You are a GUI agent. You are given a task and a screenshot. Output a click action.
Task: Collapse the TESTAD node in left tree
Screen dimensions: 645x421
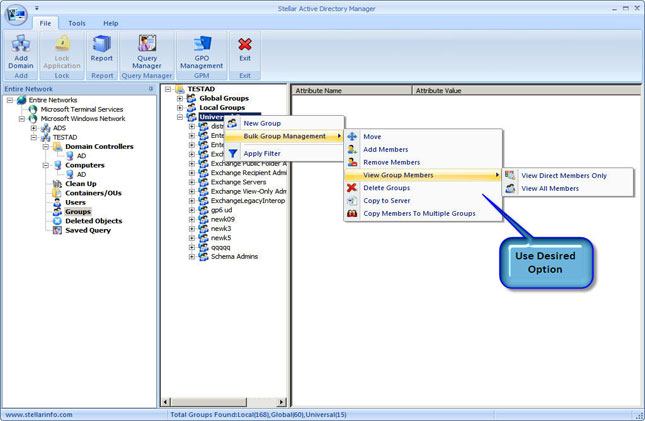[x=34, y=137]
